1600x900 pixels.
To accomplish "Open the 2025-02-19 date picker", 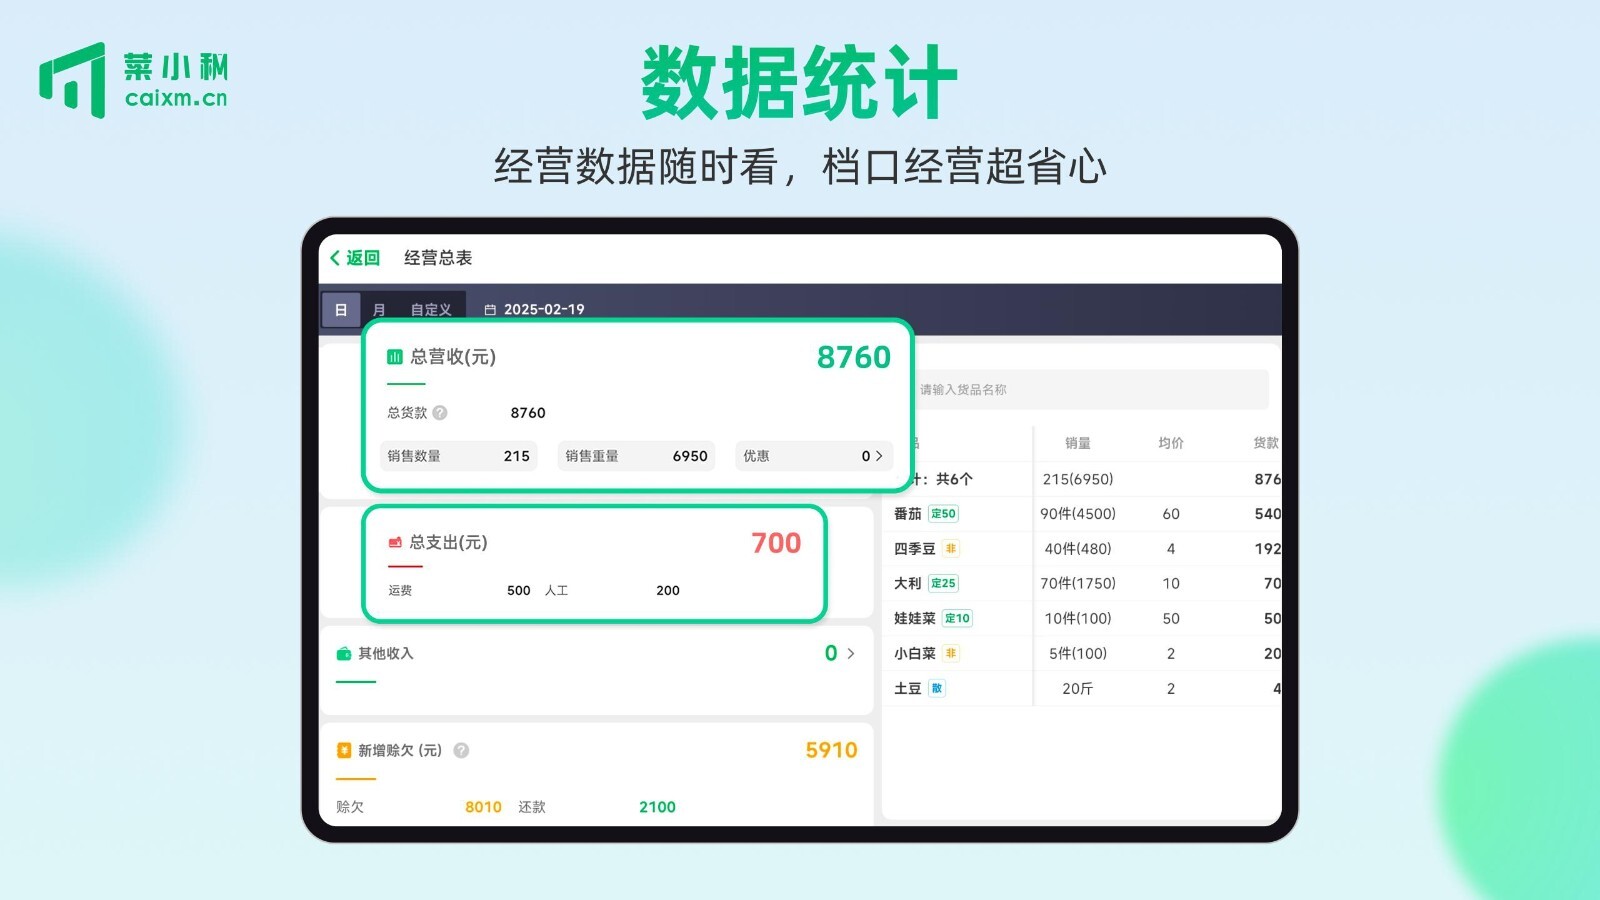I will [544, 310].
